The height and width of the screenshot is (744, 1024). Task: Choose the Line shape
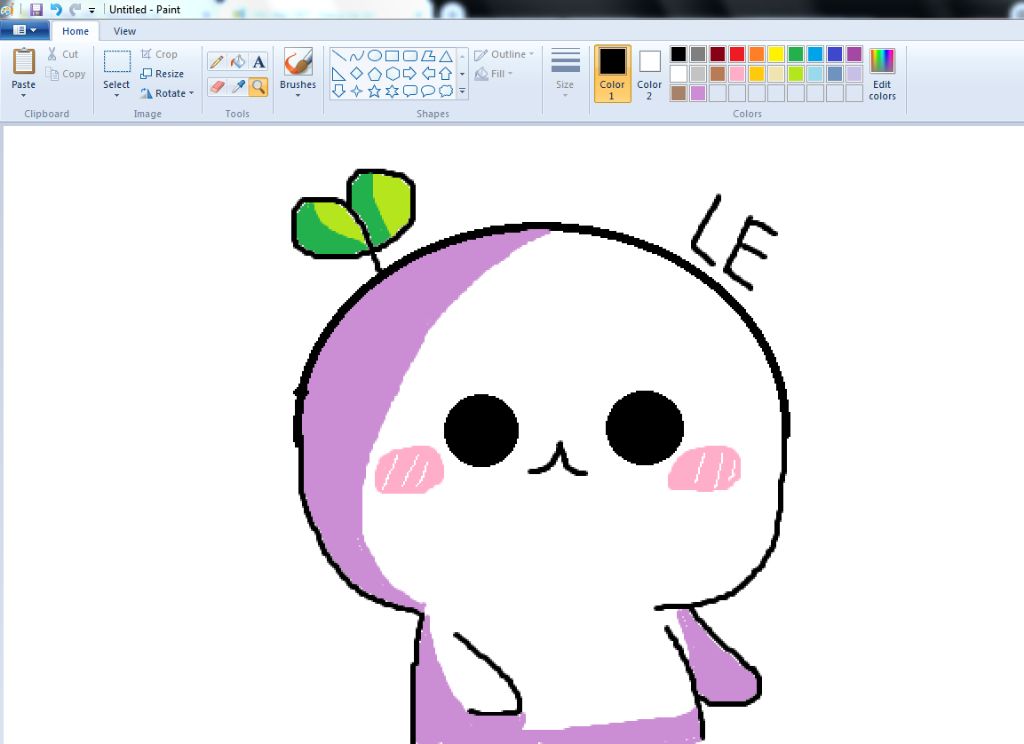(338, 56)
